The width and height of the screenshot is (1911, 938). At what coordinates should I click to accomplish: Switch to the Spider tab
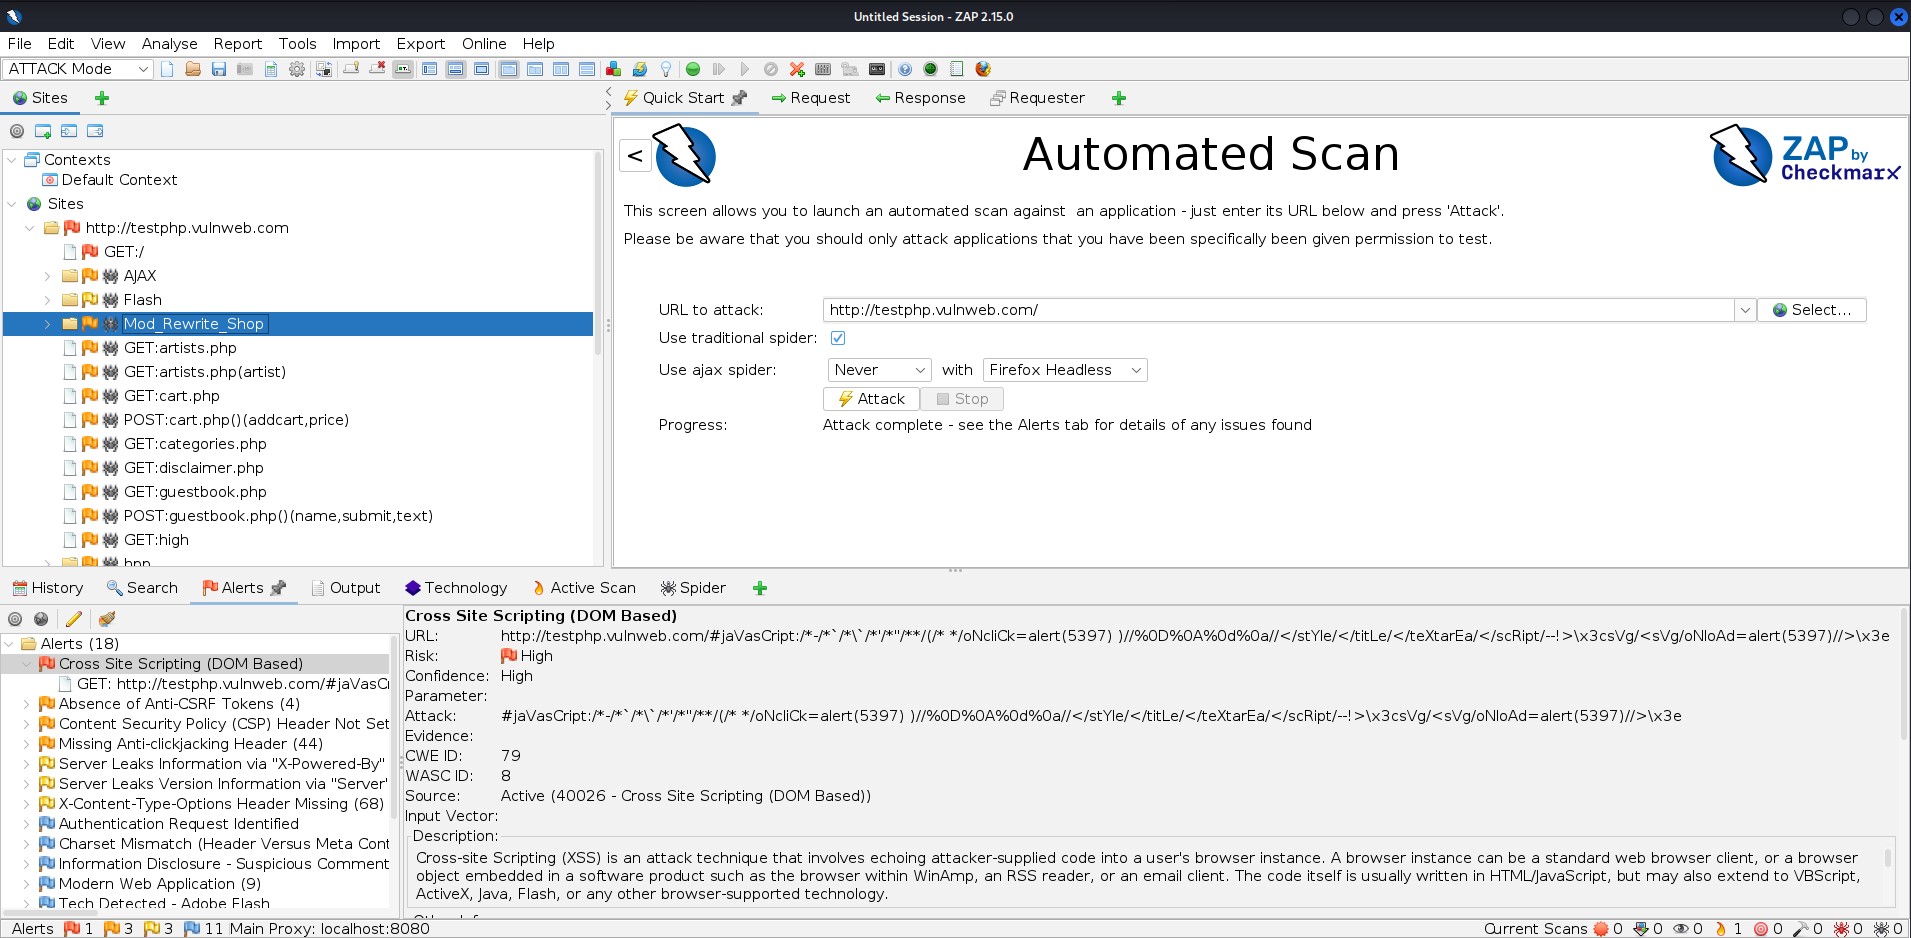pos(692,588)
